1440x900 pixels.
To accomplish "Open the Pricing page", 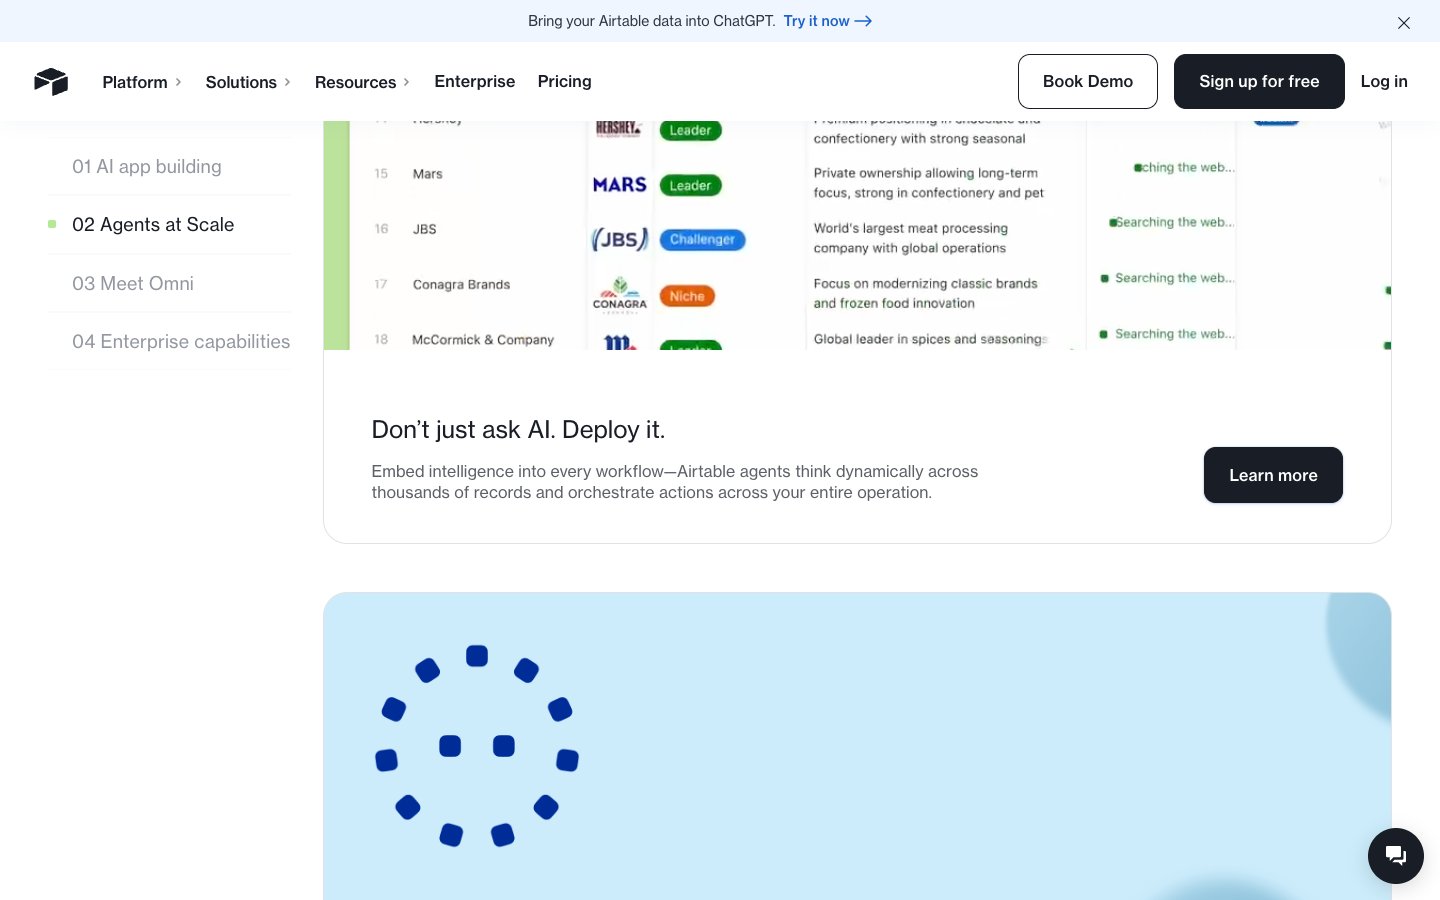I will (x=564, y=82).
